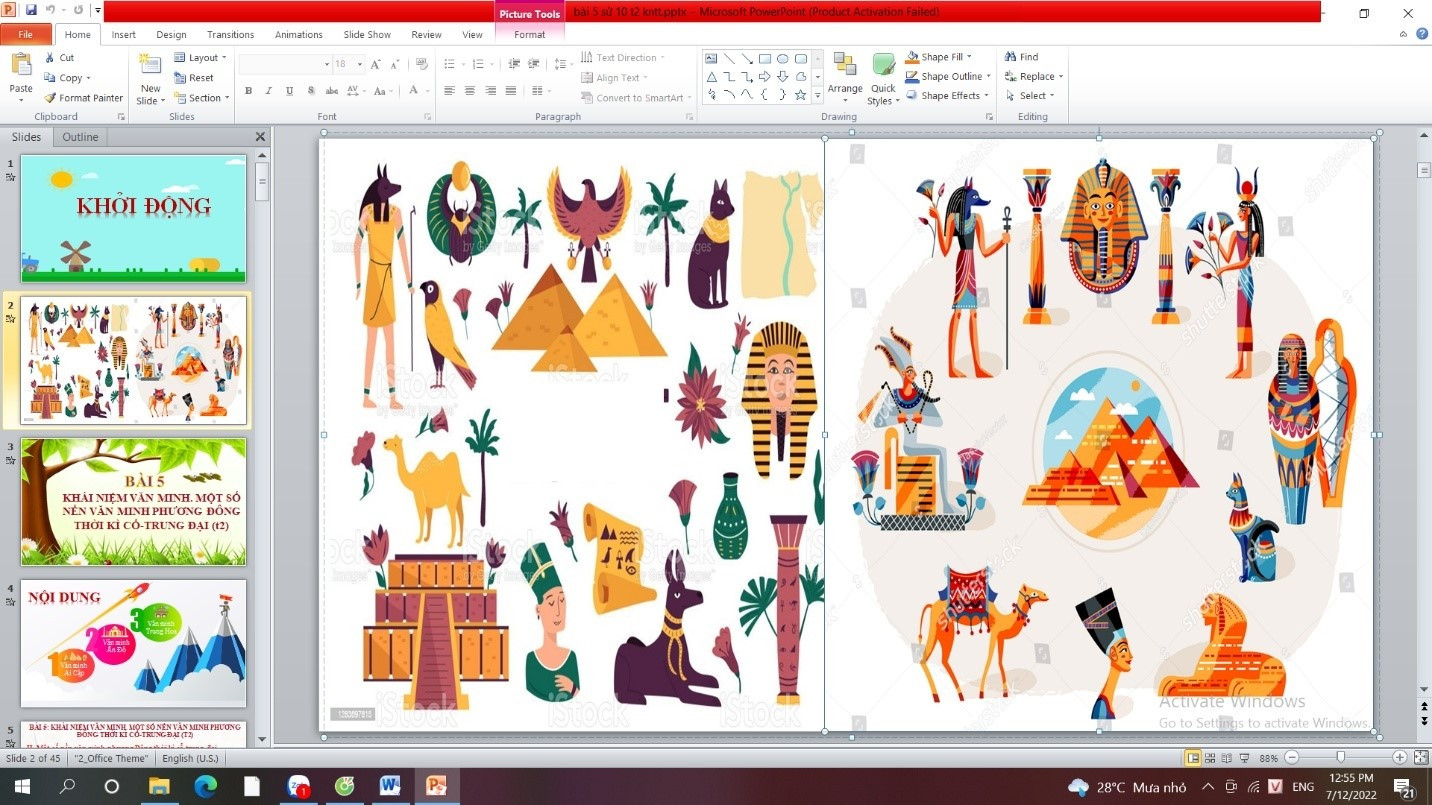
Task: Switch to Reading View in status bar
Action: click(x=1227, y=758)
